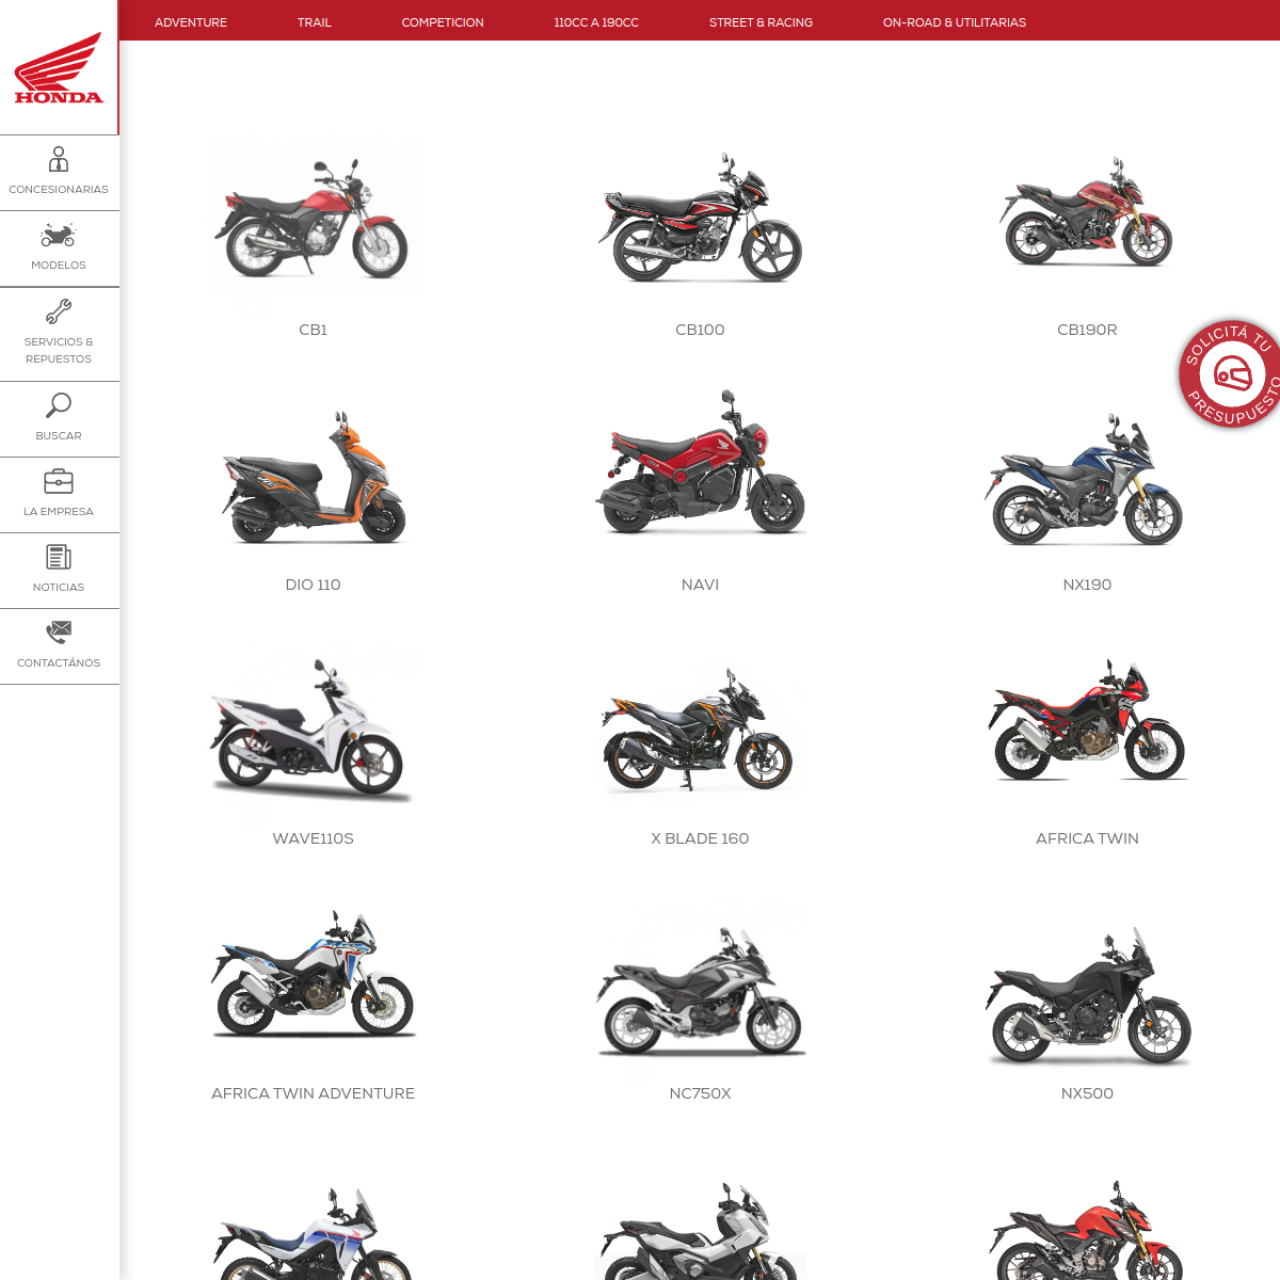1280x1280 pixels.
Task: Click the AFRICA TWIN name link
Action: (1087, 839)
